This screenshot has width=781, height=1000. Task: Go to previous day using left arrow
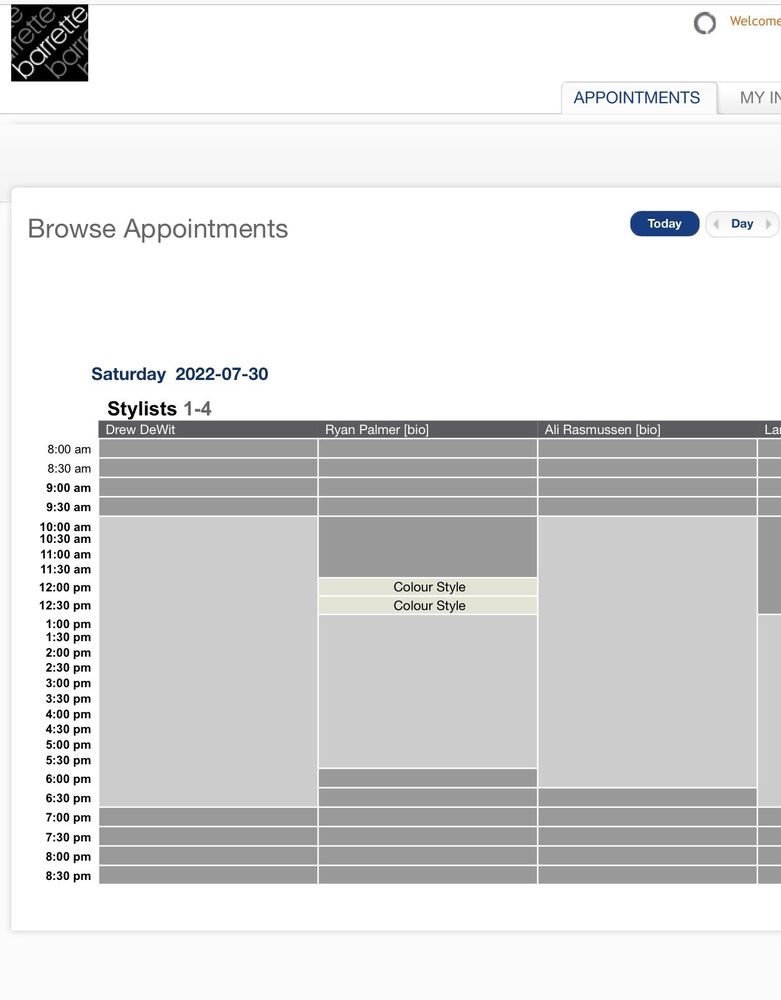coord(716,224)
